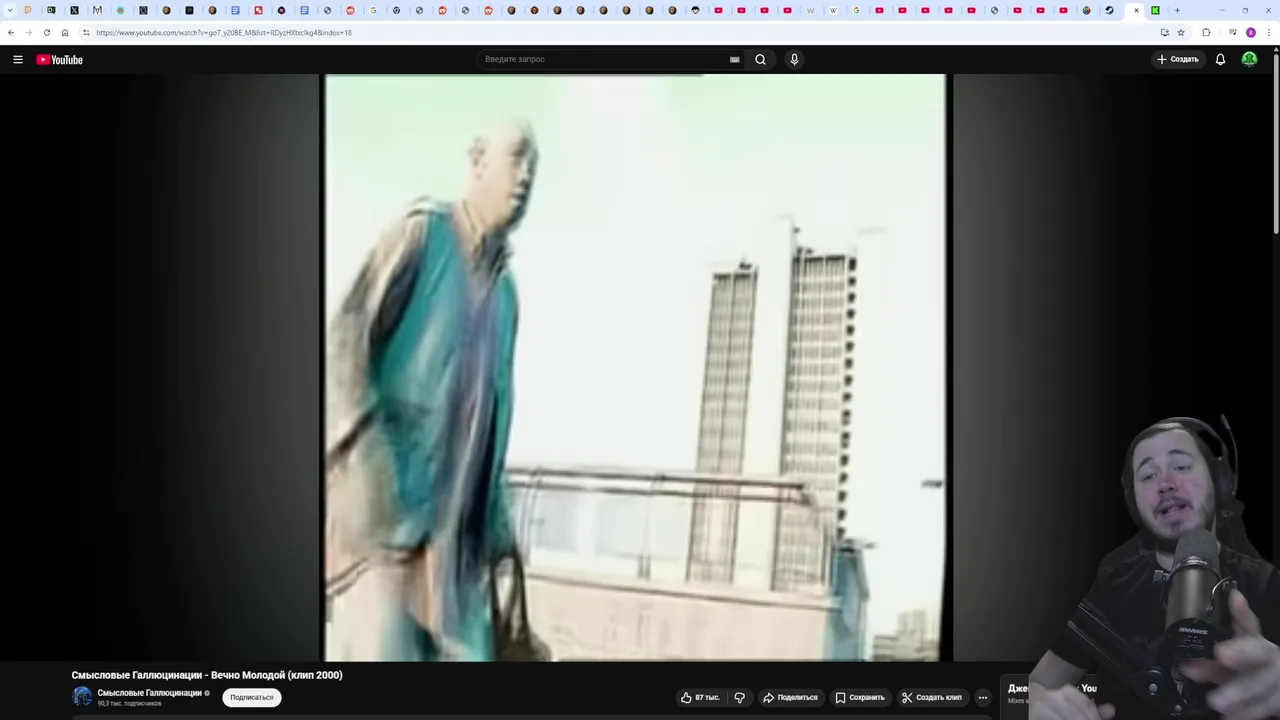Screen dimensions: 1280x720
Task: Open the Смысловые Галлюцинации channel avatar
Action: (82, 697)
